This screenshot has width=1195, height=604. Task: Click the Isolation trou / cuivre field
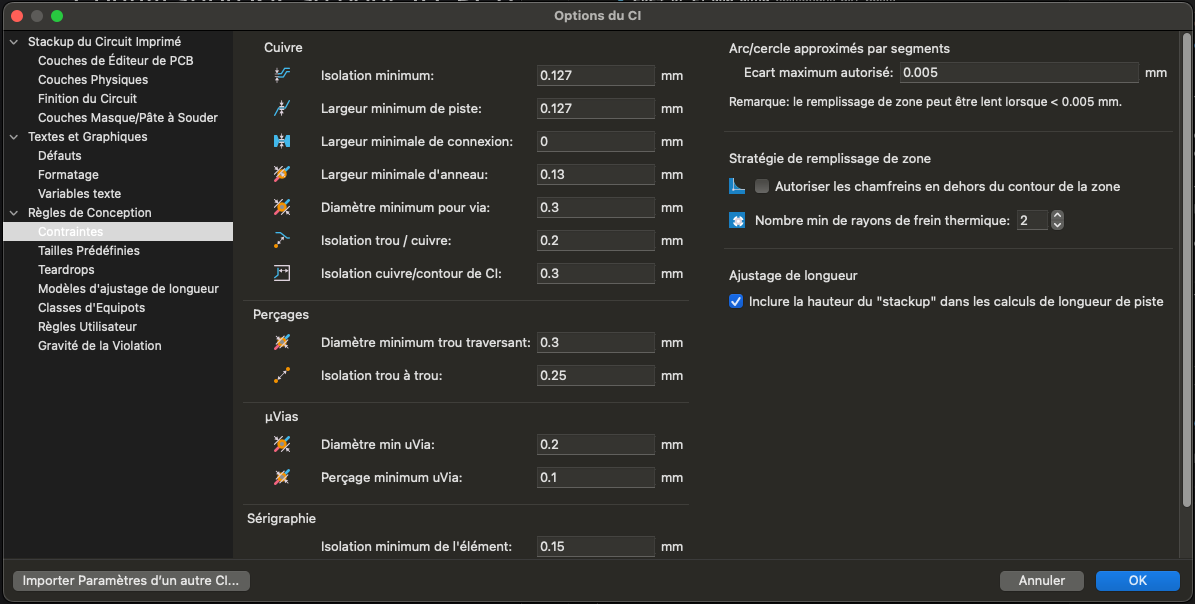[x=595, y=241]
